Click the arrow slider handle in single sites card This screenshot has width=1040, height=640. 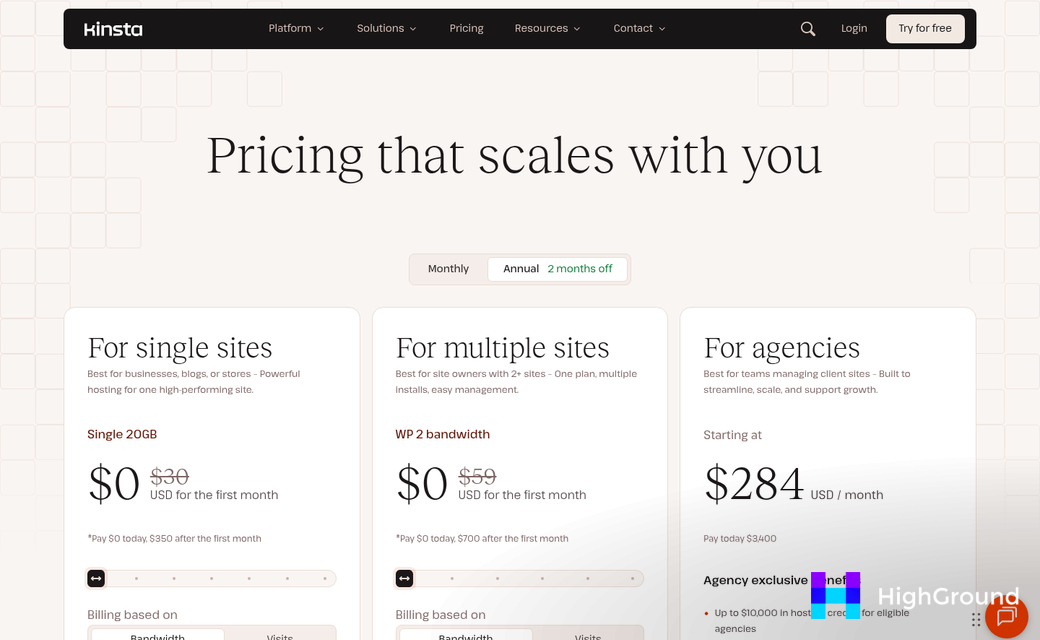[x=96, y=578]
